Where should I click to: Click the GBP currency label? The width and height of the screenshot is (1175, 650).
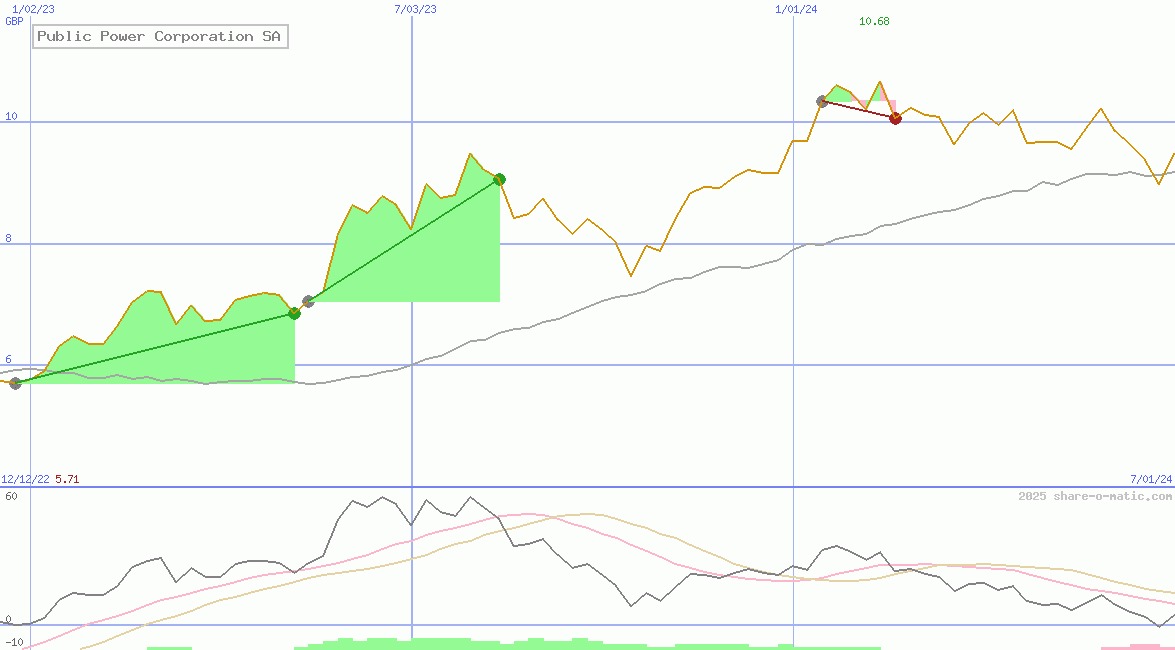14,21
